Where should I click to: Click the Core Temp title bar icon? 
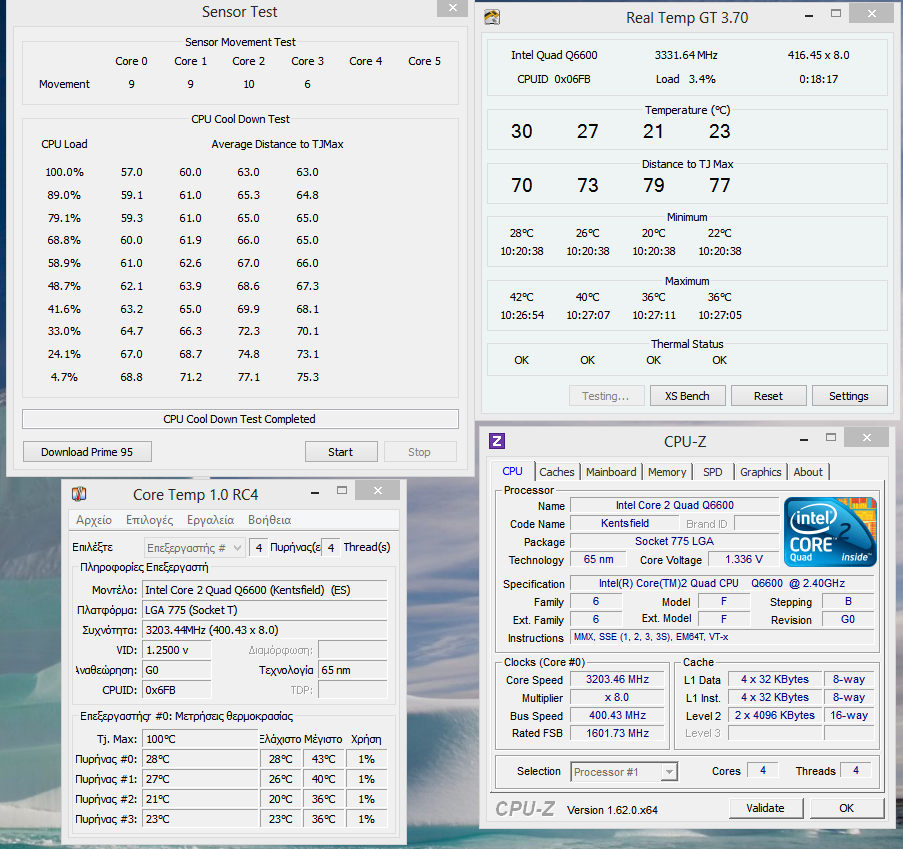79,494
